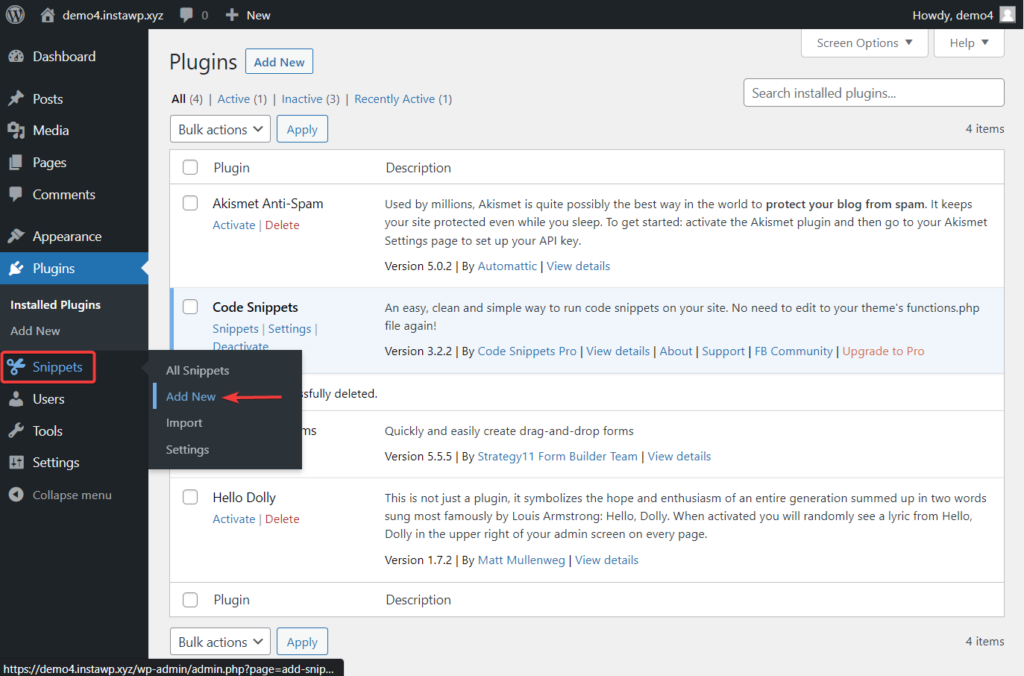
Task: Open the comments bubble icon in admin bar
Action: [187, 15]
